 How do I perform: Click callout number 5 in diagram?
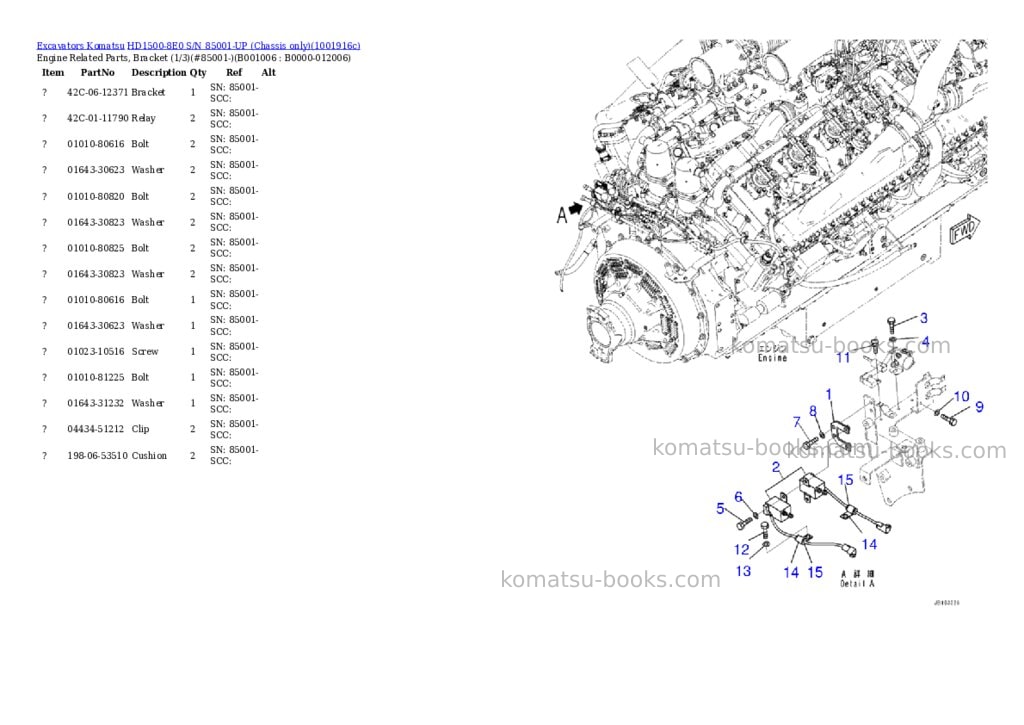coord(720,508)
